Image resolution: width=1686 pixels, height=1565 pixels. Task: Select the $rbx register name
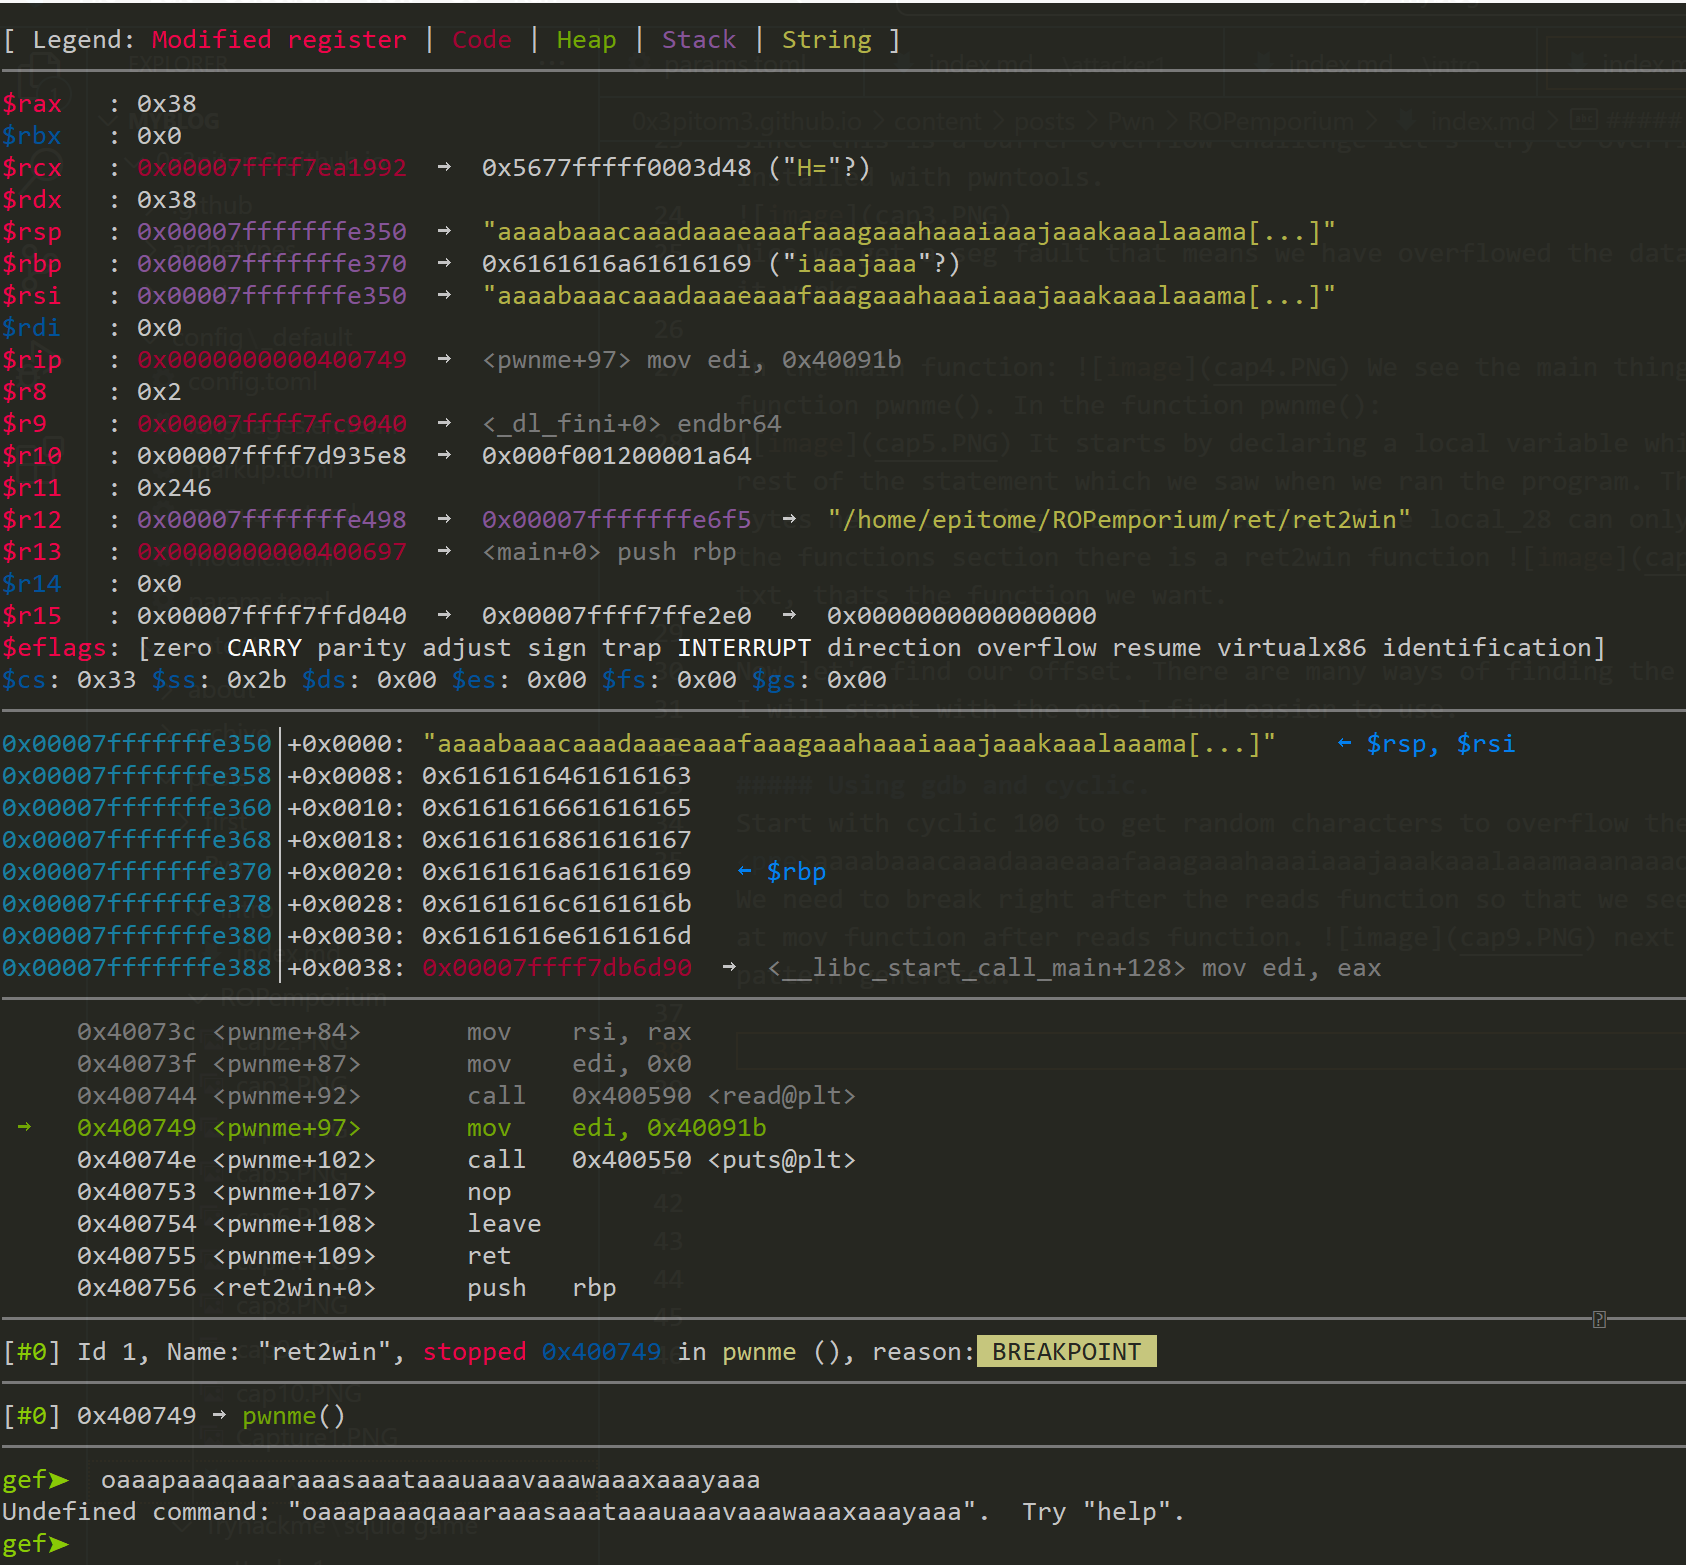(32, 136)
